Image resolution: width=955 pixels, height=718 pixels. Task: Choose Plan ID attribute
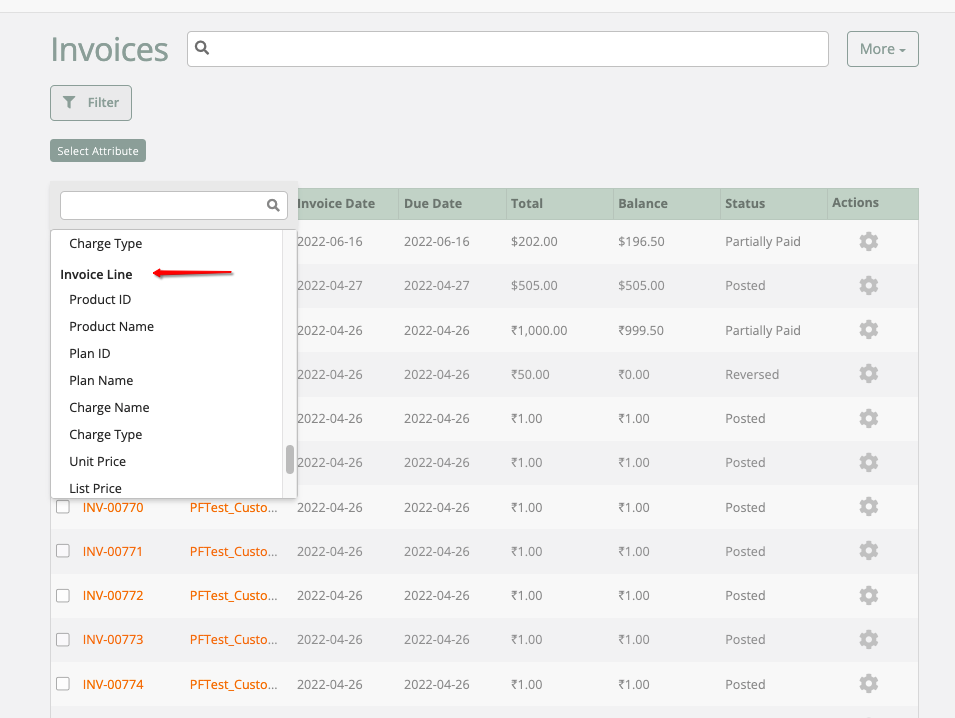tap(90, 353)
